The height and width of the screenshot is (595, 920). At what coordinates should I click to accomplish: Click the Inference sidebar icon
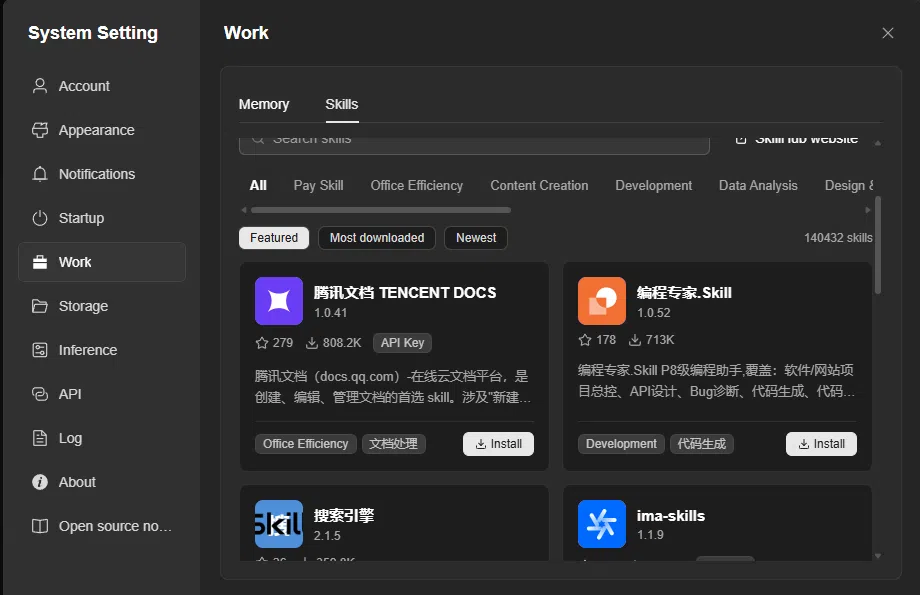click(40, 350)
